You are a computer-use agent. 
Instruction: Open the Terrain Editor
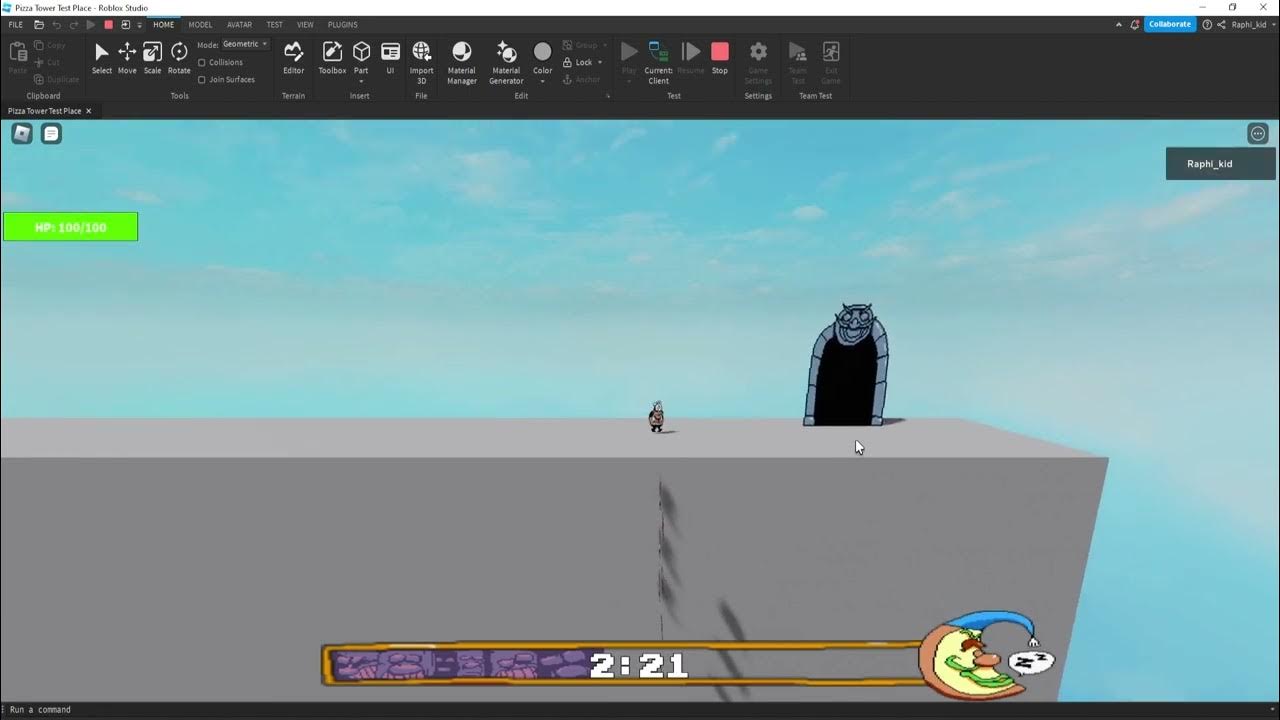293,58
